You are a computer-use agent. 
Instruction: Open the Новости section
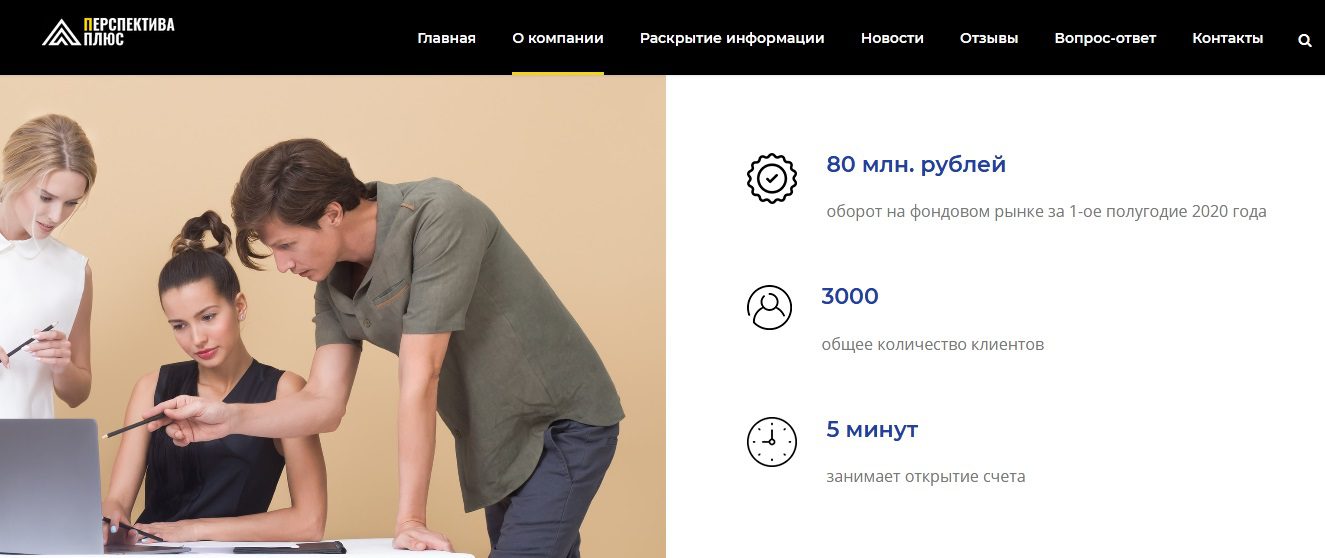tap(892, 38)
